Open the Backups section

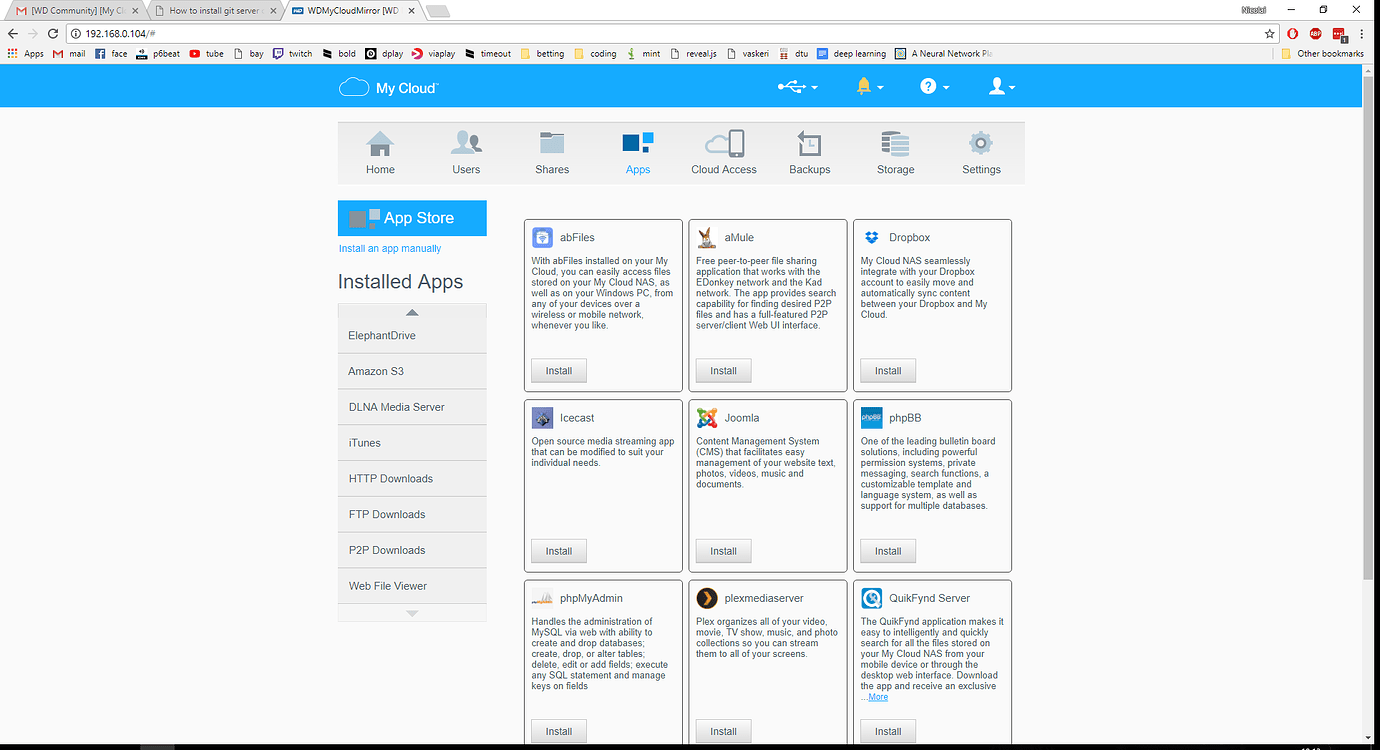(809, 152)
